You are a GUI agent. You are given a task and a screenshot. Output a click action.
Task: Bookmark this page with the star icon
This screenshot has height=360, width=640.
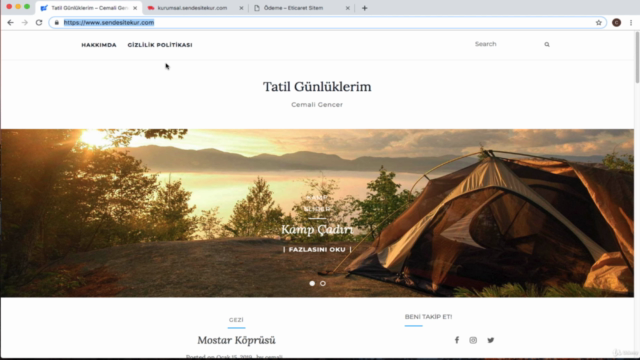click(x=598, y=22)
